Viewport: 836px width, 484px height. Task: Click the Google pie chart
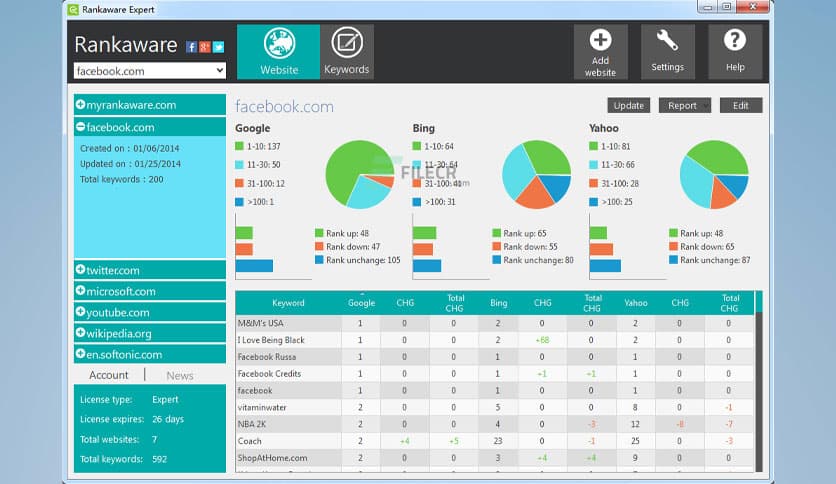pyautogui.click(x=360, y=174)
